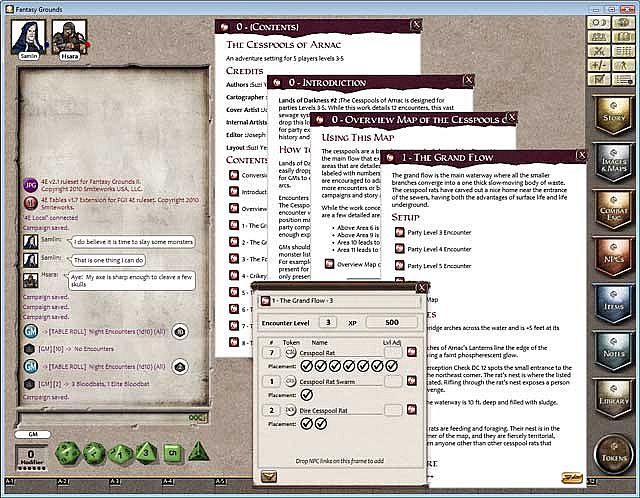Click Night Encounters table roll message from second roll
Image resolution: width=640 pixels, height=498 pixels.
(x=104, y=367)
